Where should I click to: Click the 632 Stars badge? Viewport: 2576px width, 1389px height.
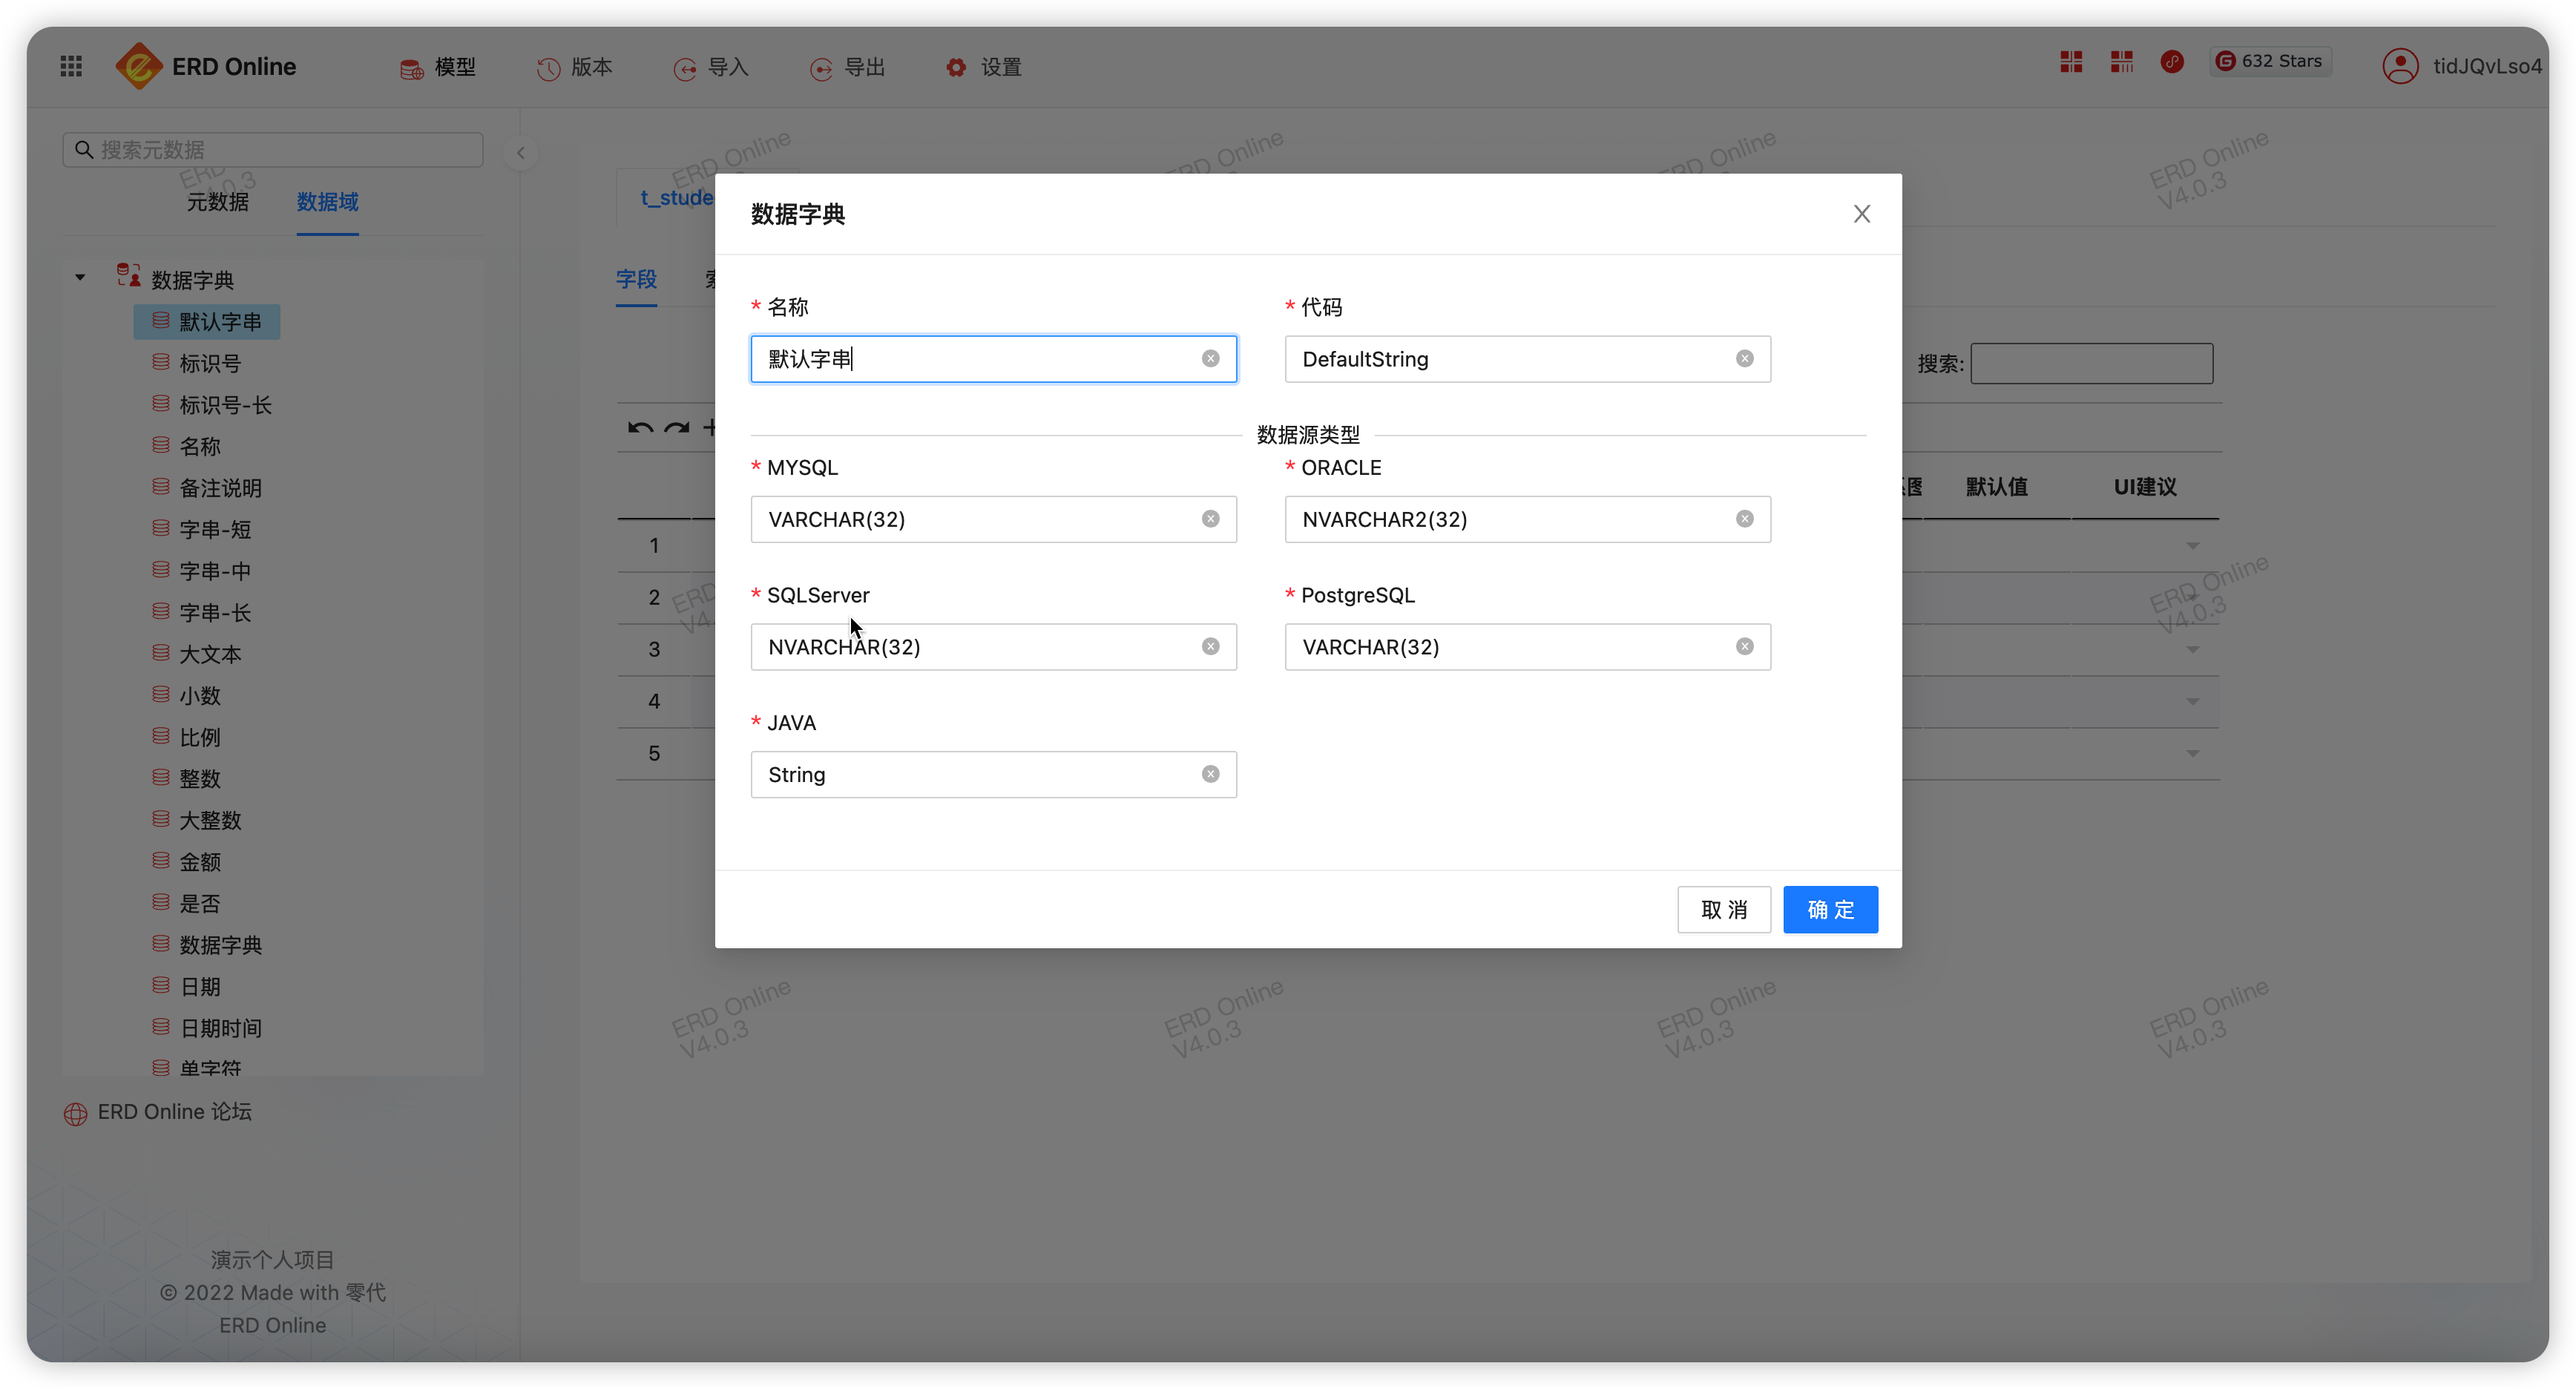2269,61
